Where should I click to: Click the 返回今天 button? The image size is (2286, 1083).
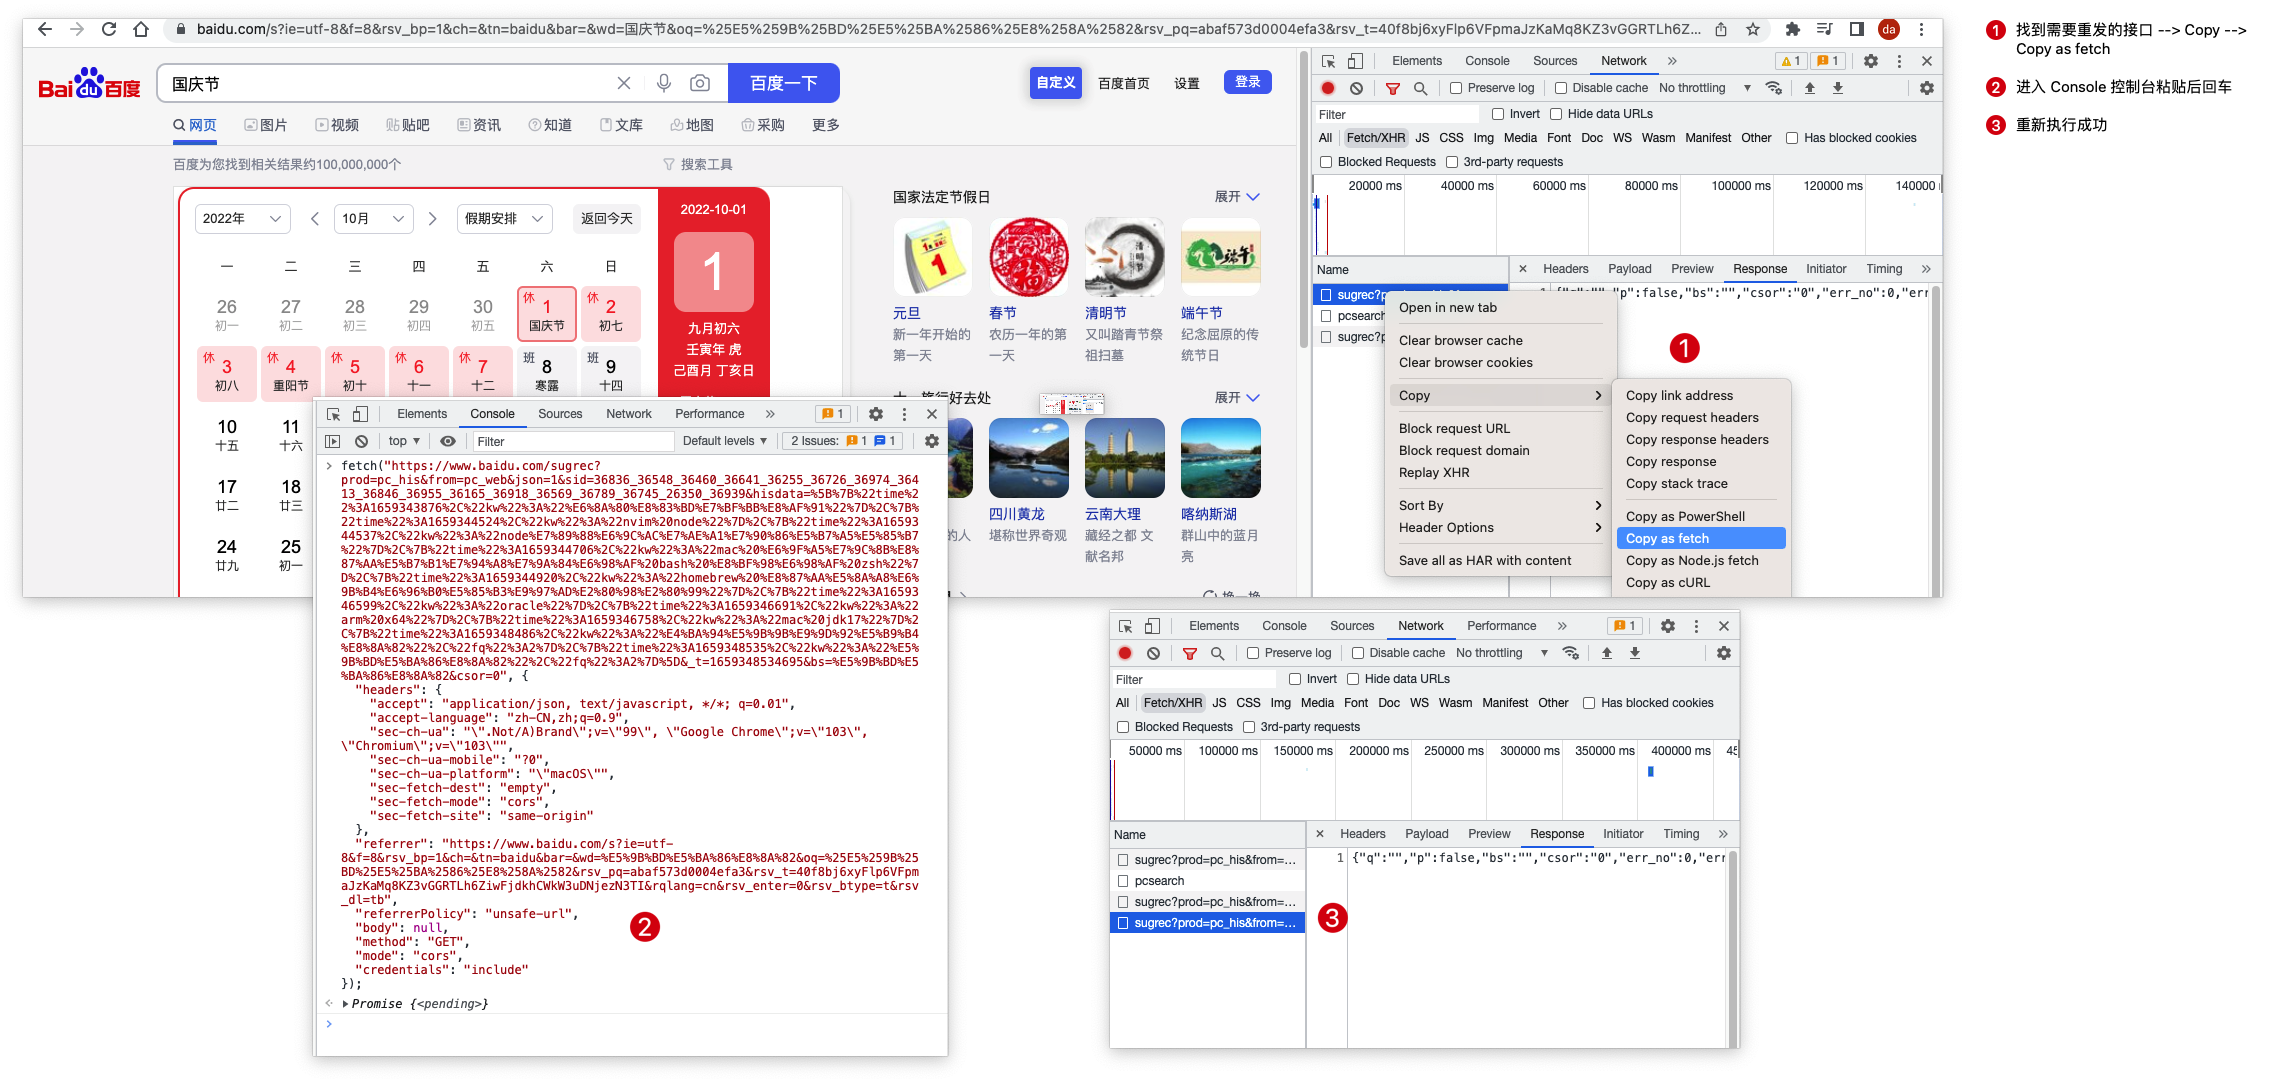point(606,218)
